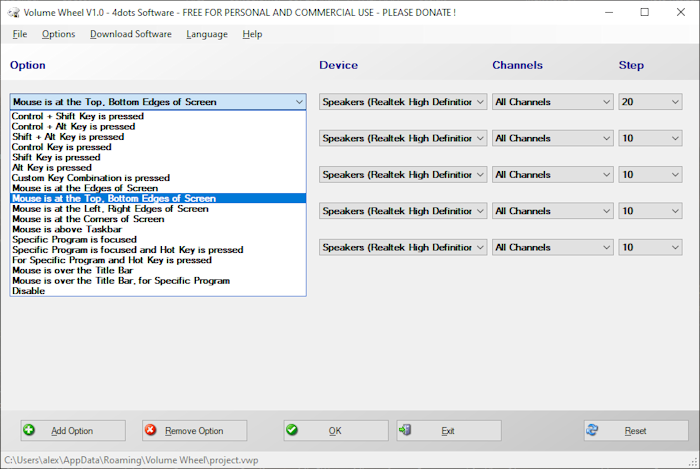Select the 'Disable' entry in list
Image resolution: width=700 pixels, height=469 pixels.
click(28, 291)
